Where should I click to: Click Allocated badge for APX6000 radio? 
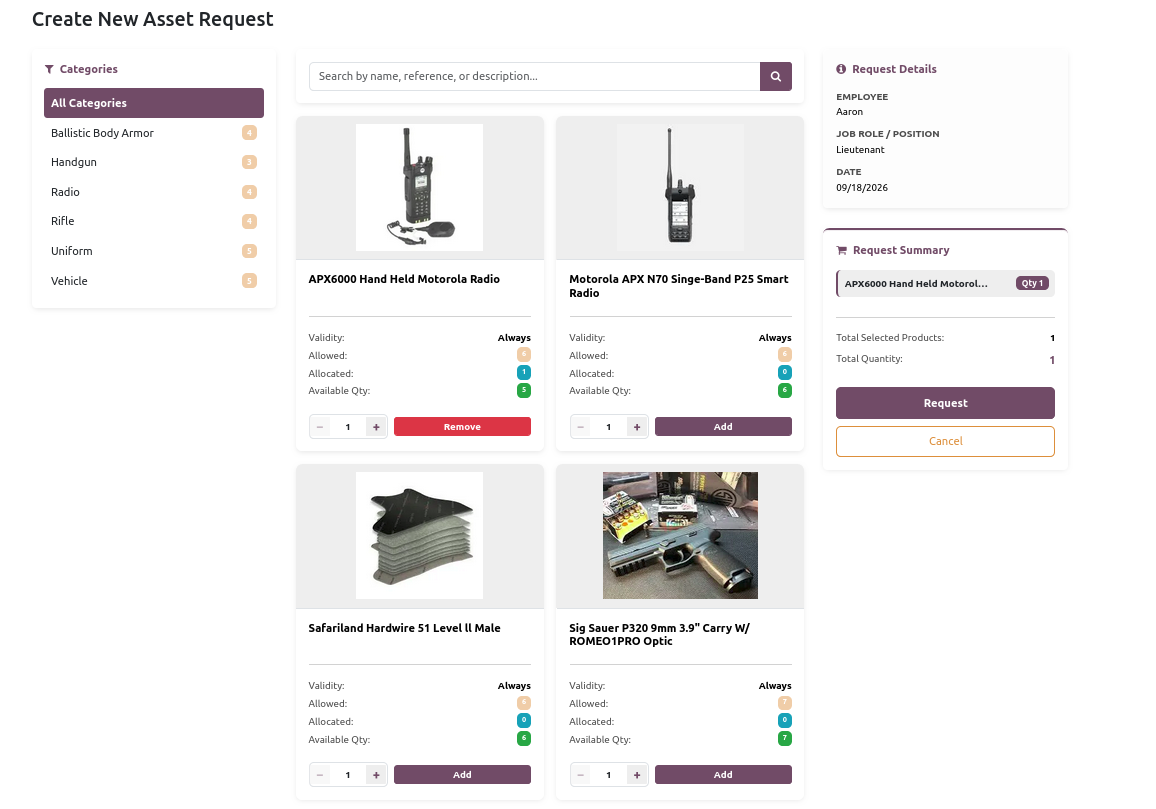pyautogui.click(x=524, y=372)
